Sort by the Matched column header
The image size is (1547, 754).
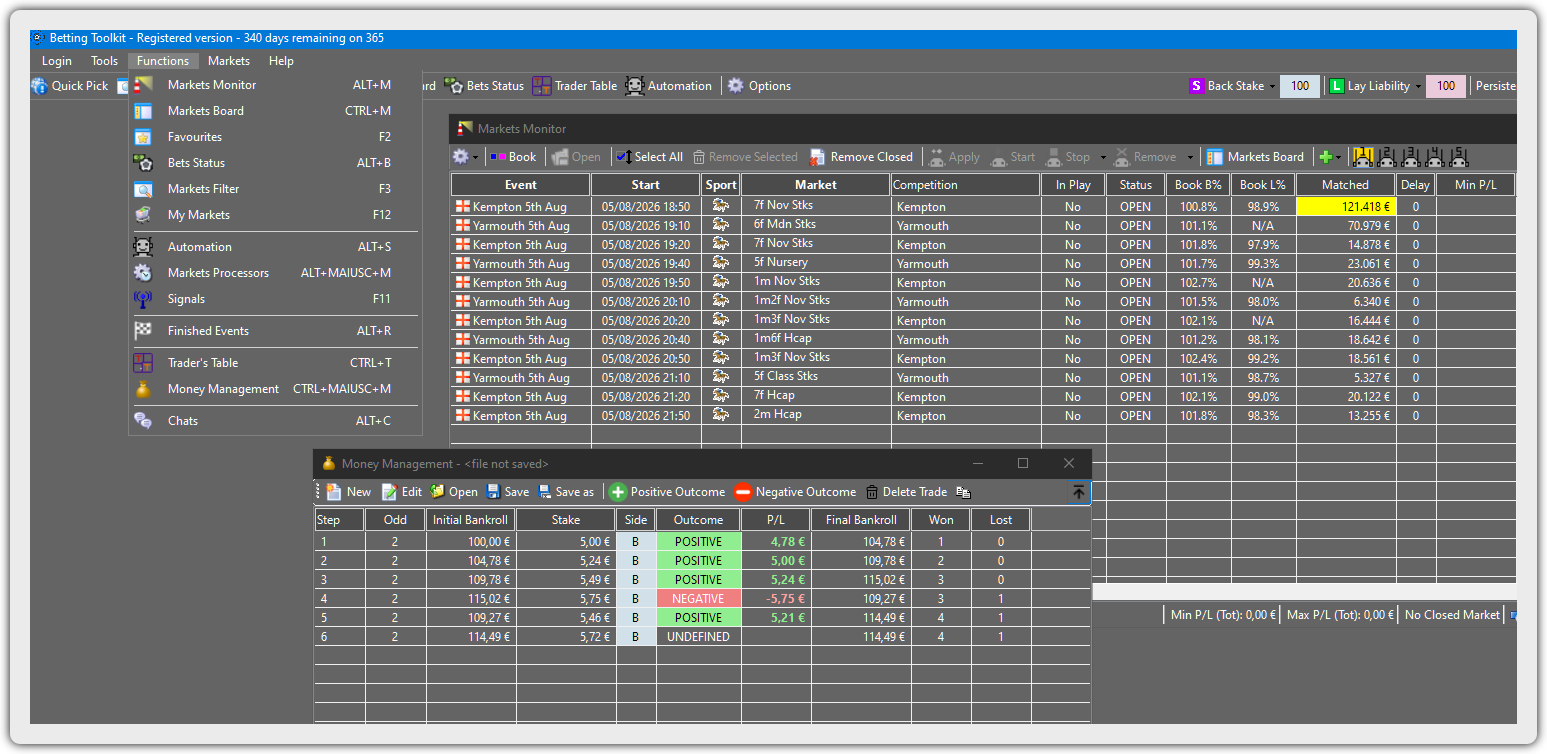tap(1345, 185)
